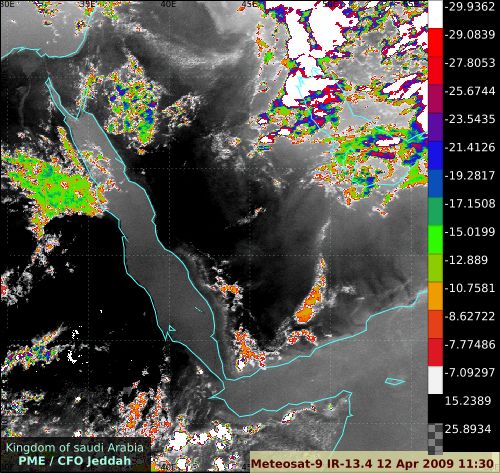Select the purple -23.5435 legend swatch

[x=435, y=127]
